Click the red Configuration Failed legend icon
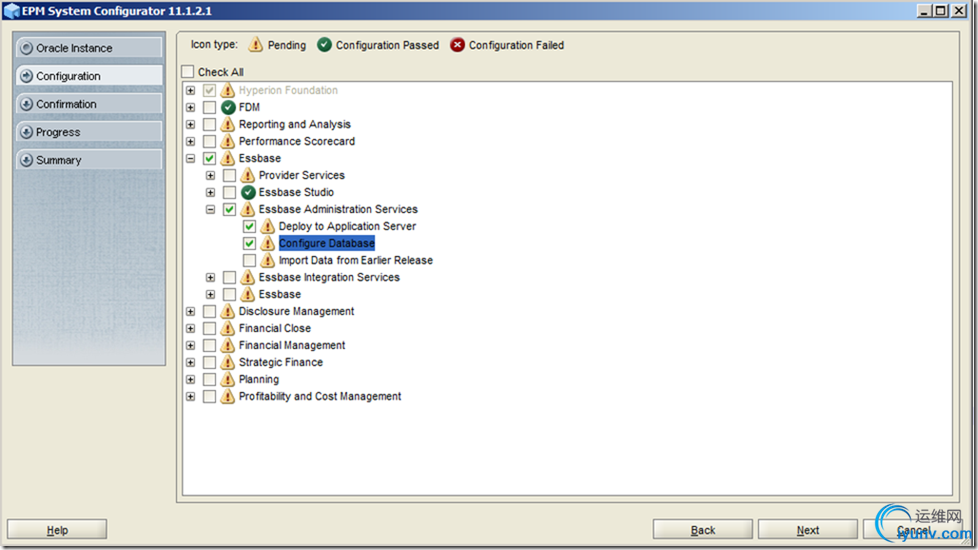The height and width of the screenshot is (550, 978). pos(458,45)
